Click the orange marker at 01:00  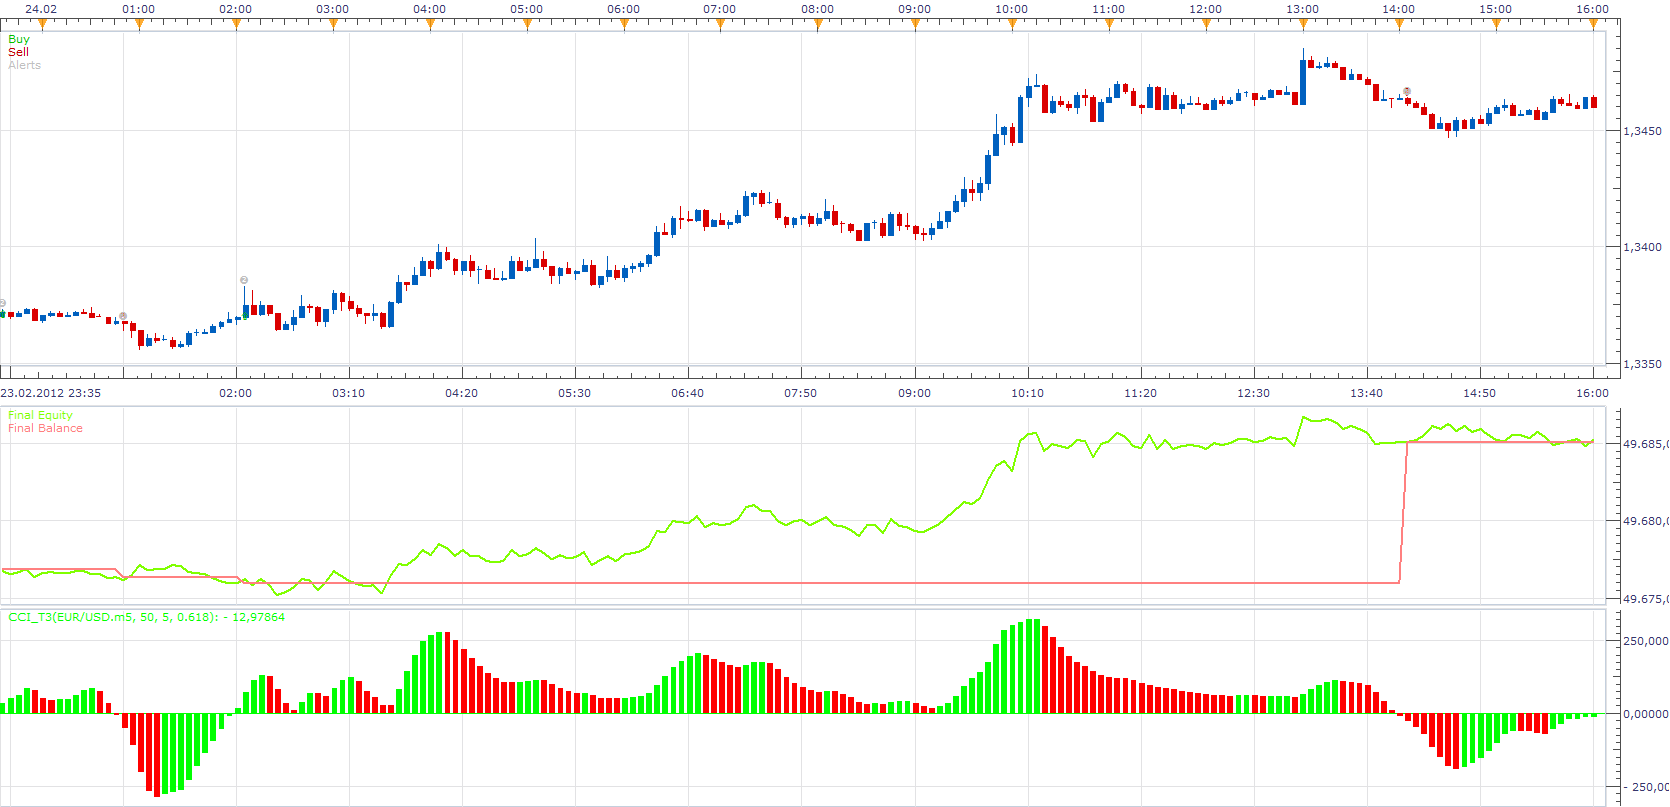139,24
